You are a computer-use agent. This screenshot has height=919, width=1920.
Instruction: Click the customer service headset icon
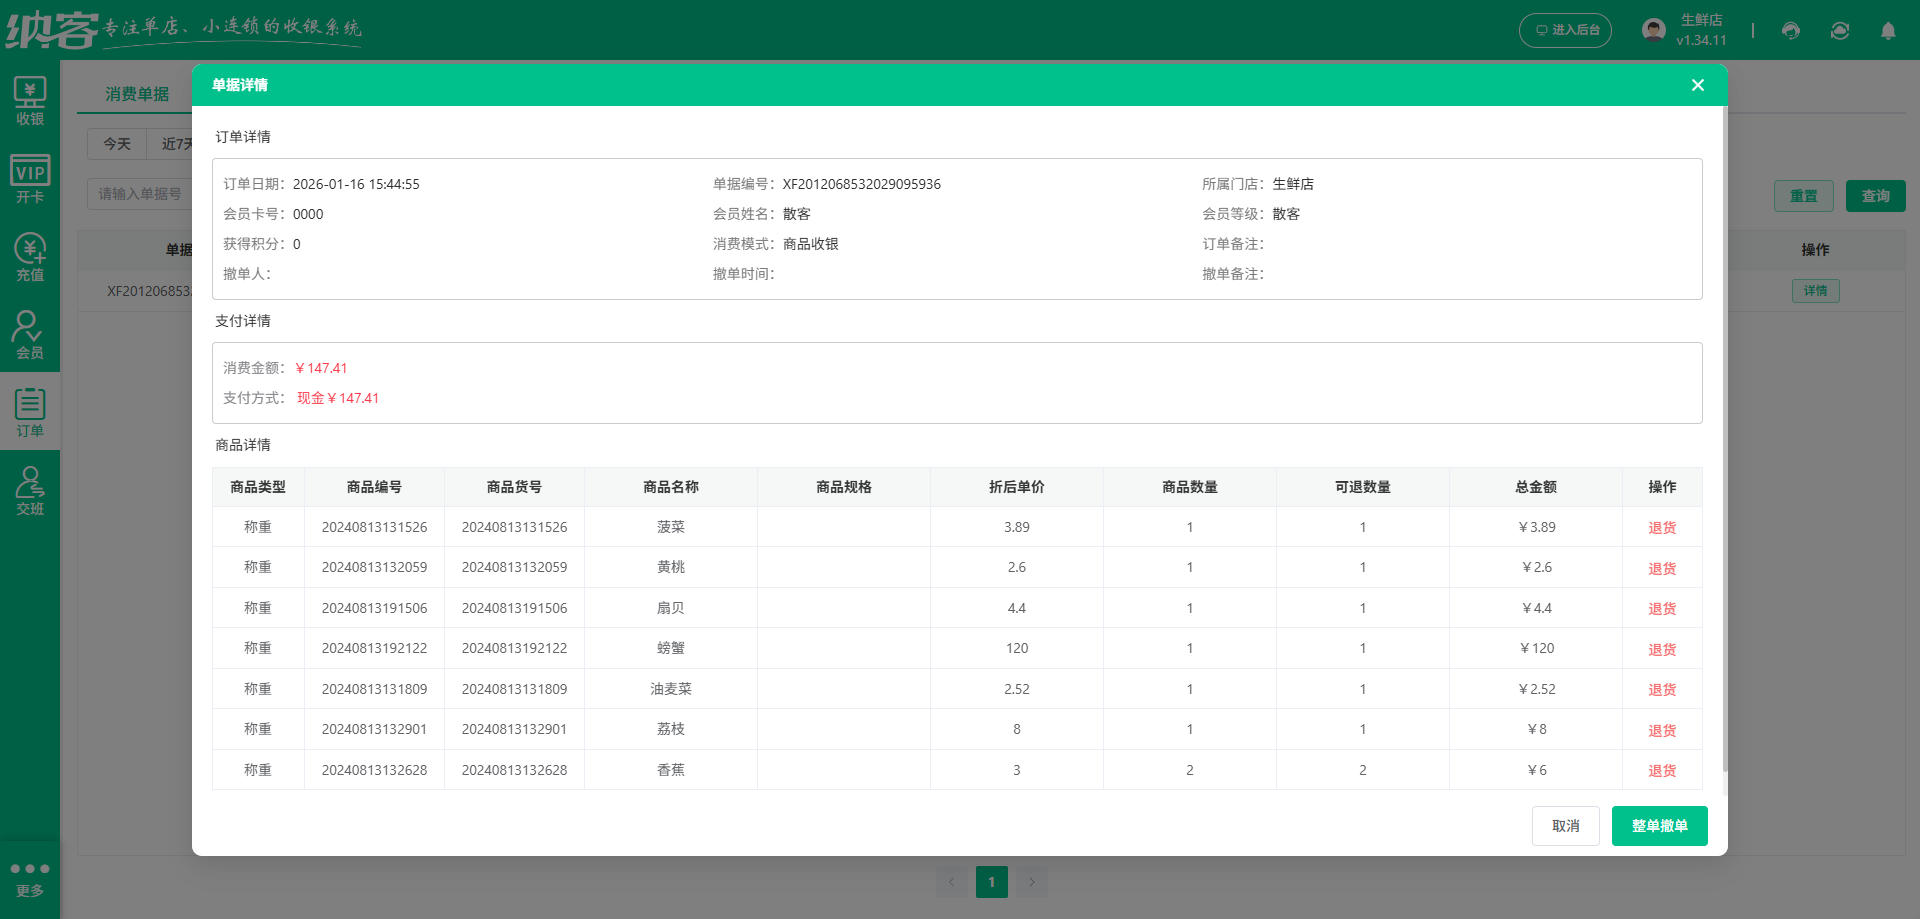(1790, 31)
